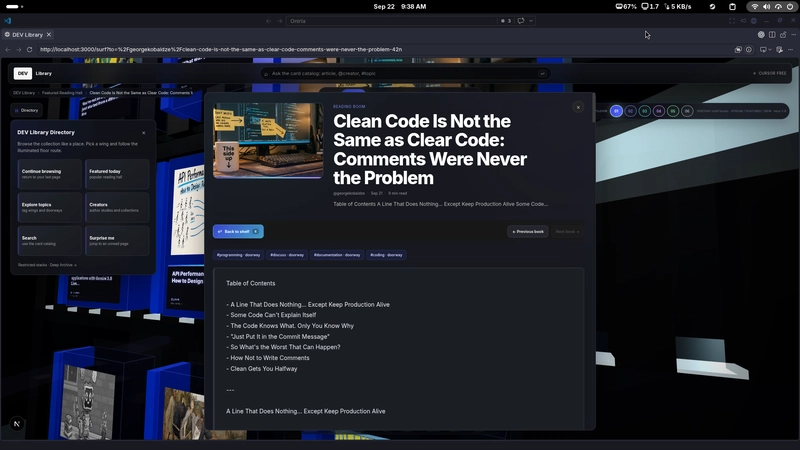Click the Next.js N badge at bottom left
800x450 pixels.
coord(17,423)
